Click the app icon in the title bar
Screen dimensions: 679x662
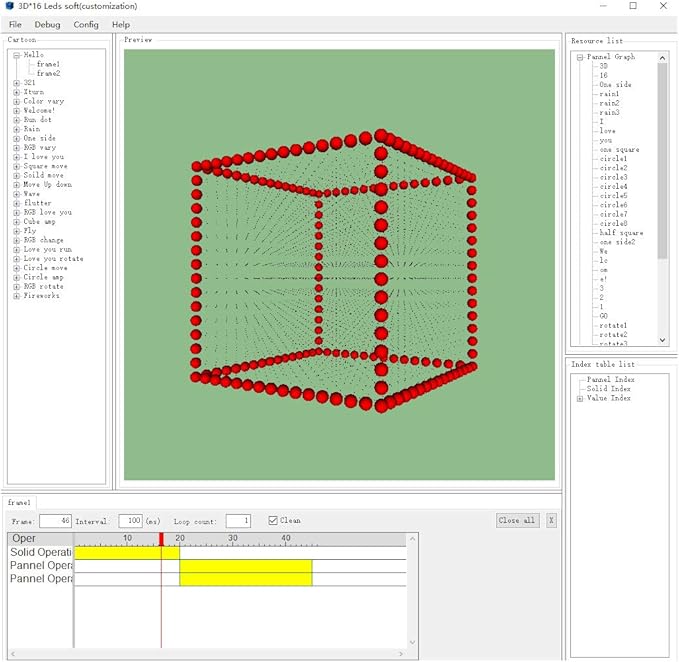(x=9, y=6)
